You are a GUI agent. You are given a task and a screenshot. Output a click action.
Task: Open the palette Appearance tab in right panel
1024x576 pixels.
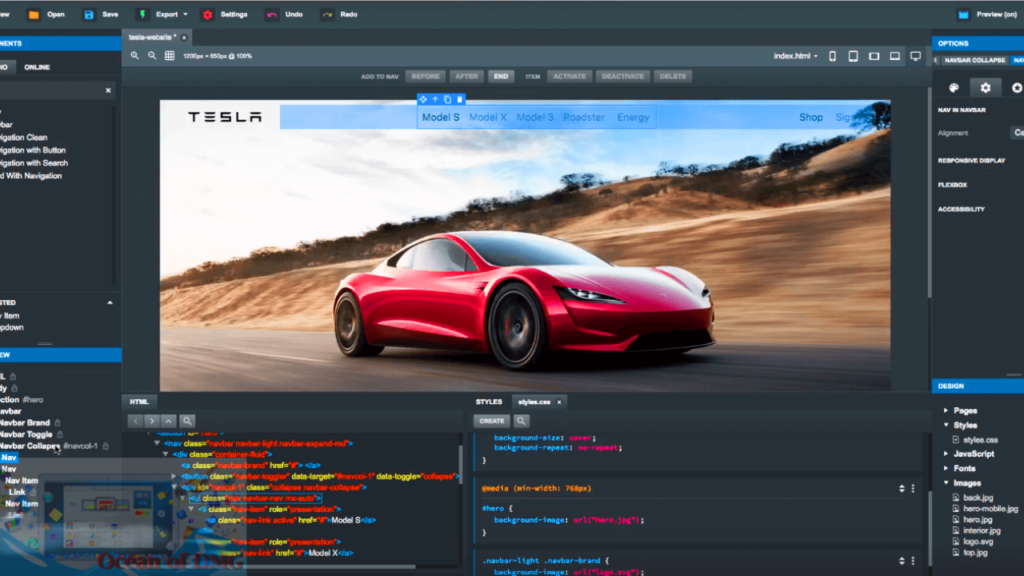(953, 88)
